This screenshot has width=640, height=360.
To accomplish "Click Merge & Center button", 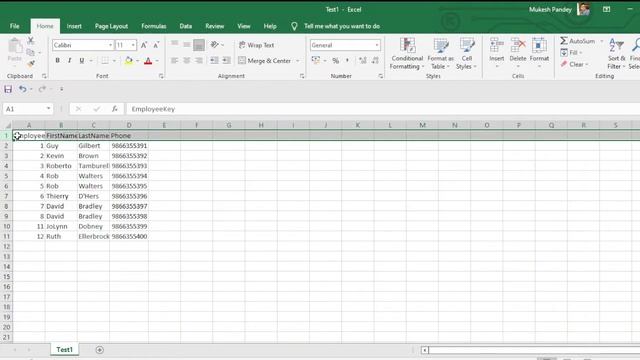I will [265, 61].
